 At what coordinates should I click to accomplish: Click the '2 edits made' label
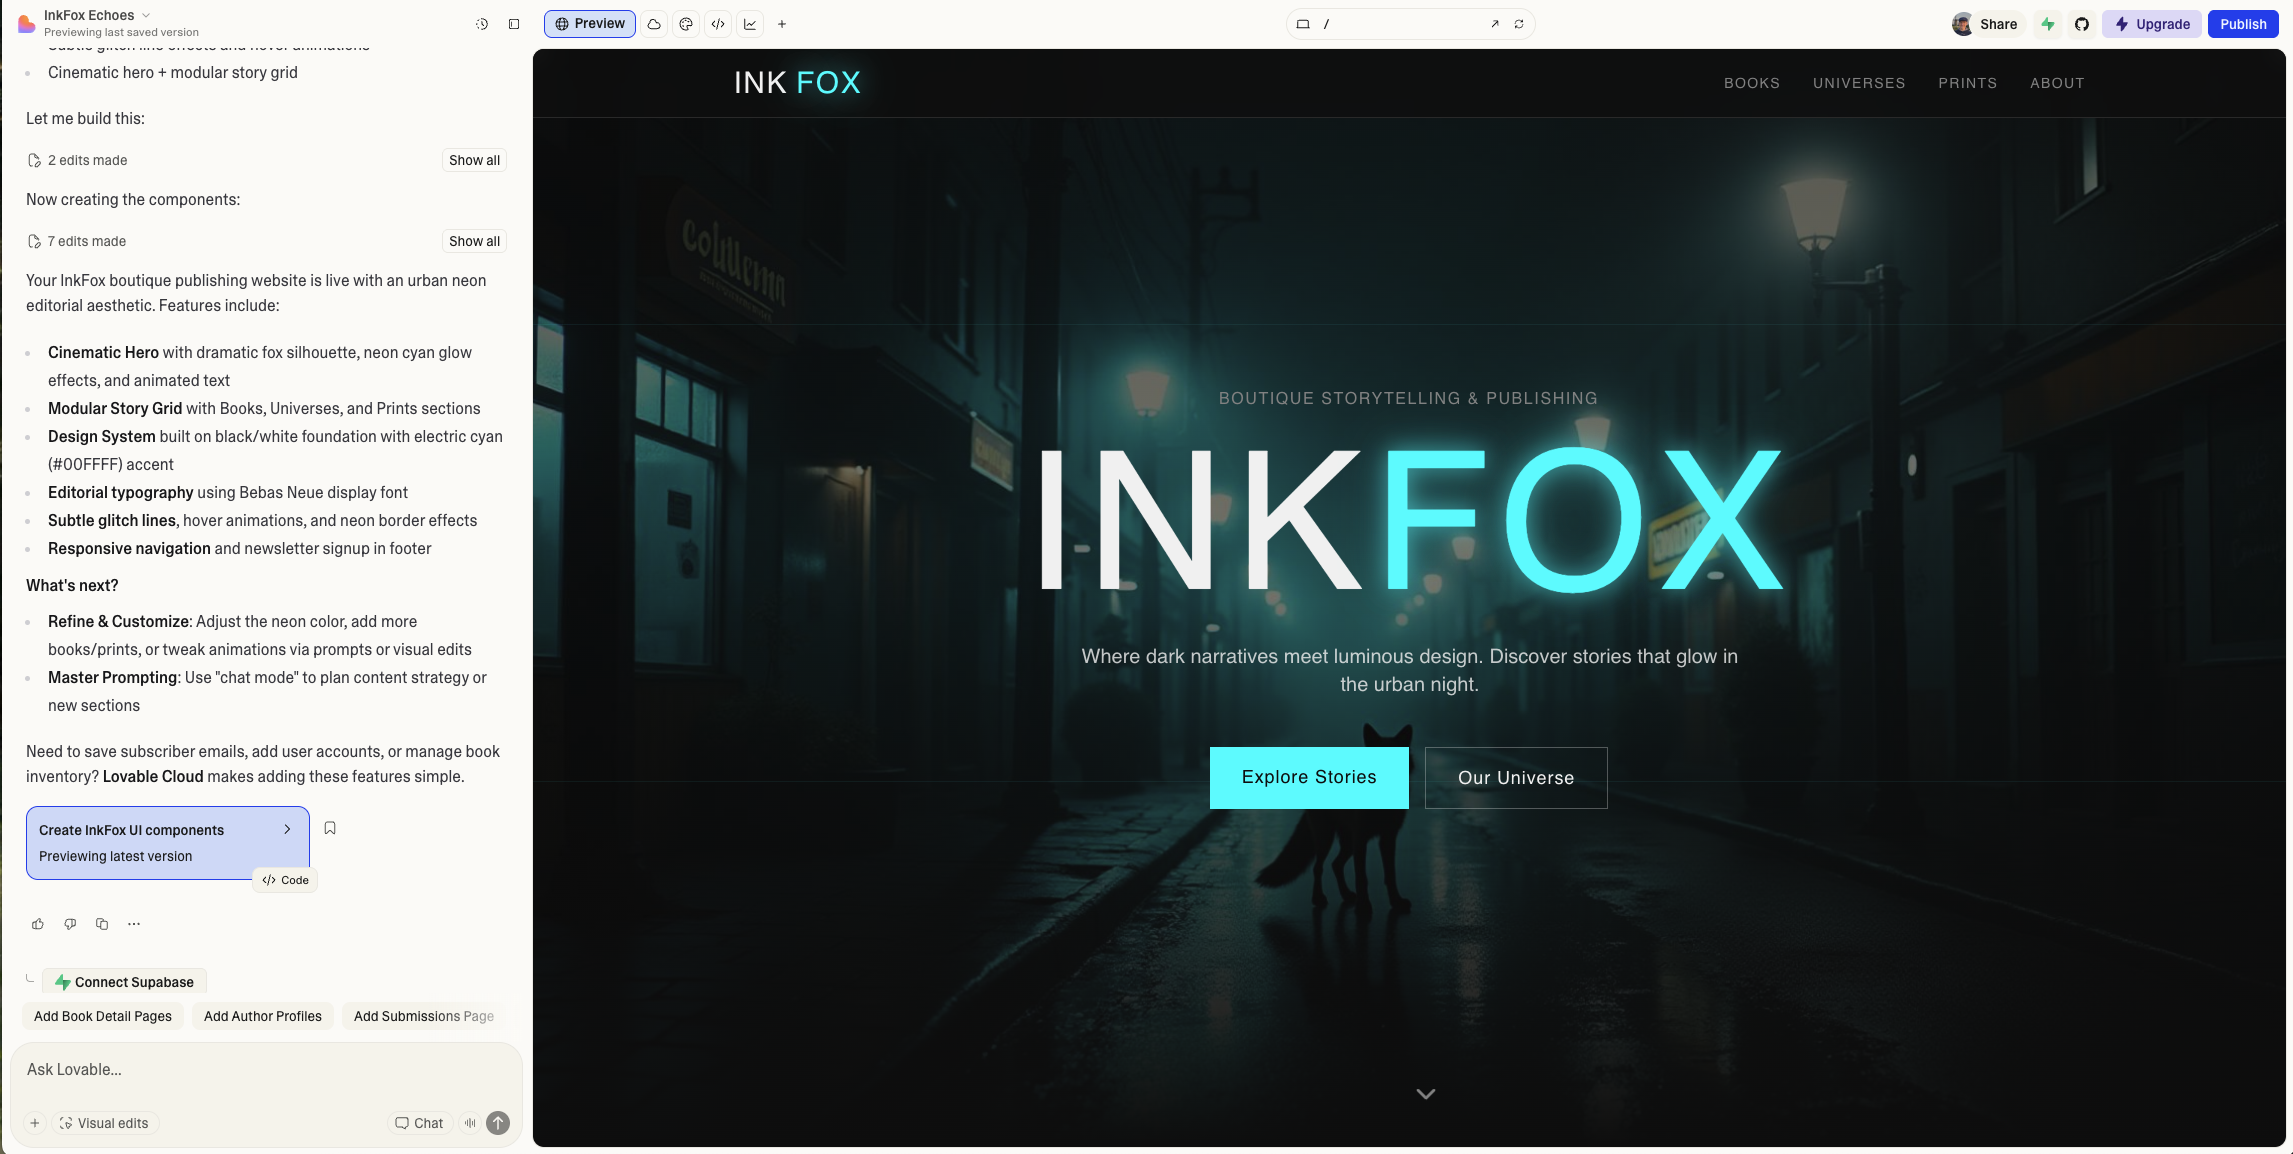pos(87,160)
